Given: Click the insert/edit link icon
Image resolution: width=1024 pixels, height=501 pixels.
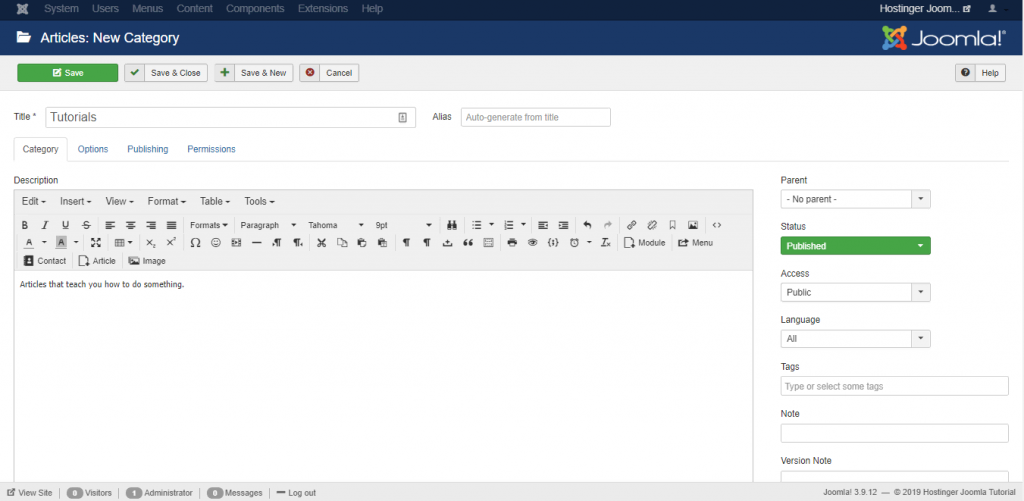Looking at the screenshot, I should pos(631,225).
